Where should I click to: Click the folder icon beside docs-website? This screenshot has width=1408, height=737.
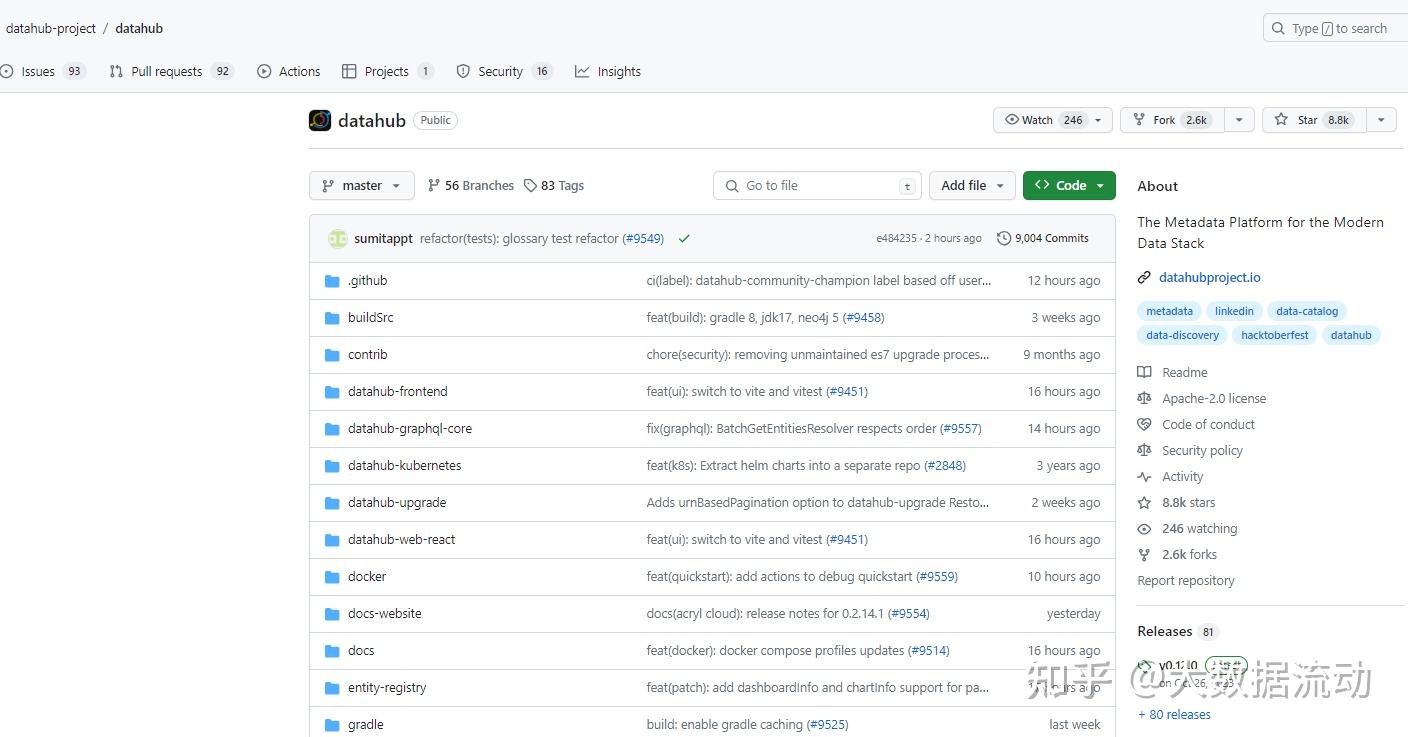point(332,614)
